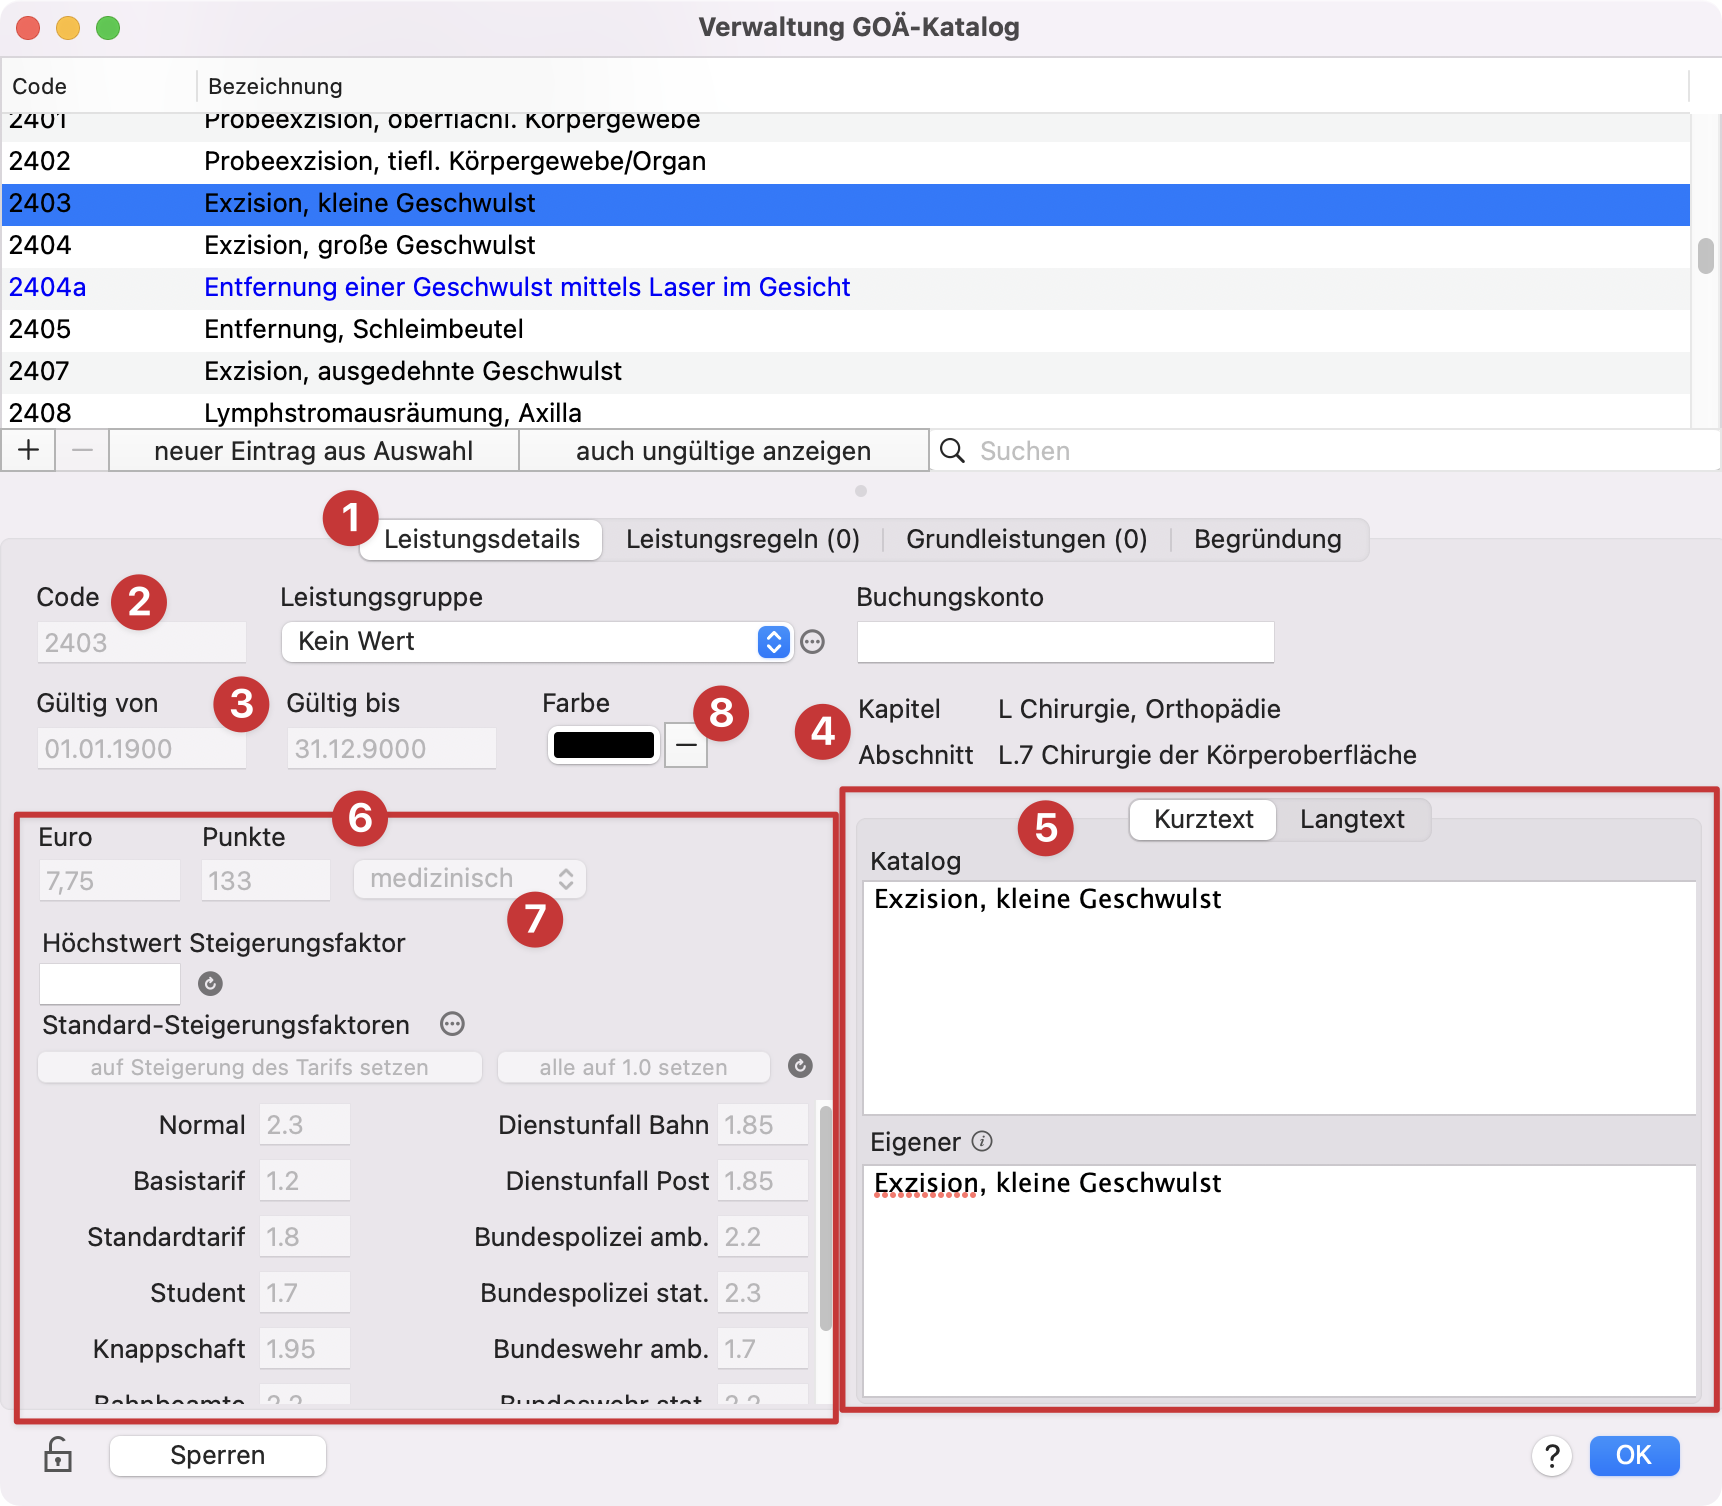Select row 2403 Exzision, kleine Geschwulst
This screenshot has width=1722, height=1506.
pyautogui.click(x=846, y=203)
